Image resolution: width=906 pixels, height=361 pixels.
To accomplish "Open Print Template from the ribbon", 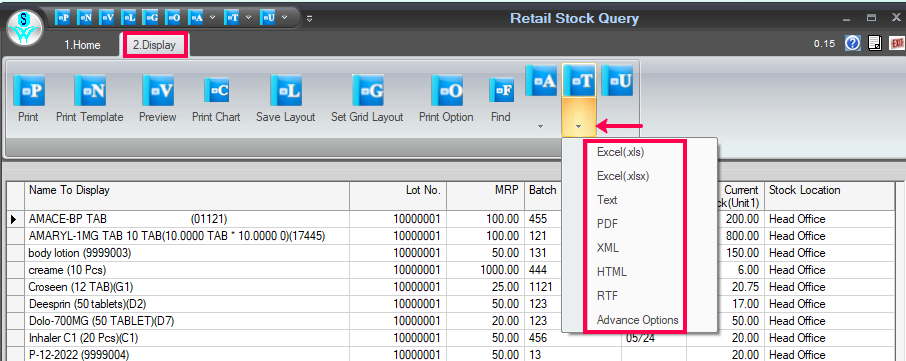I will click(90, 91).
